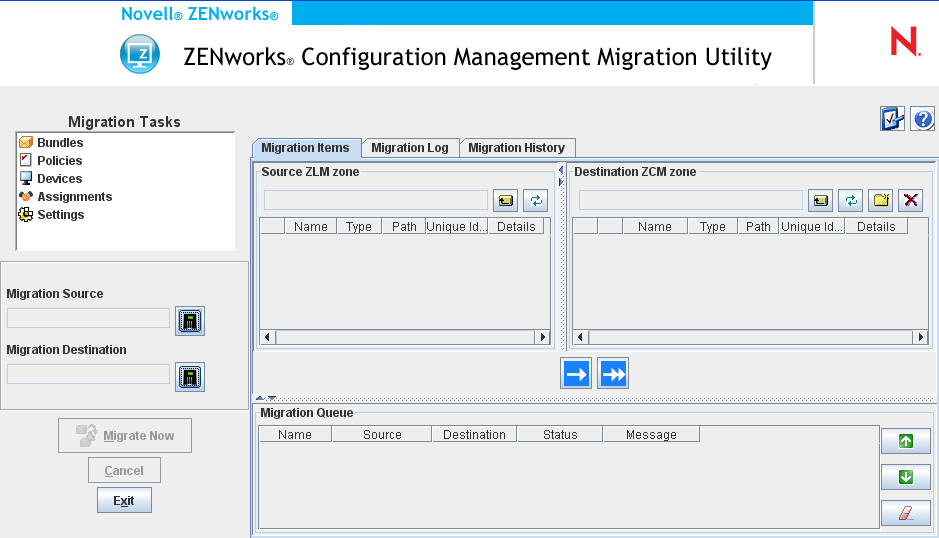Clear the queue with eraser icon
Image resolution: width=939 pixels, height=538 pixels.
pyautogui.click(x=906, y=513)
